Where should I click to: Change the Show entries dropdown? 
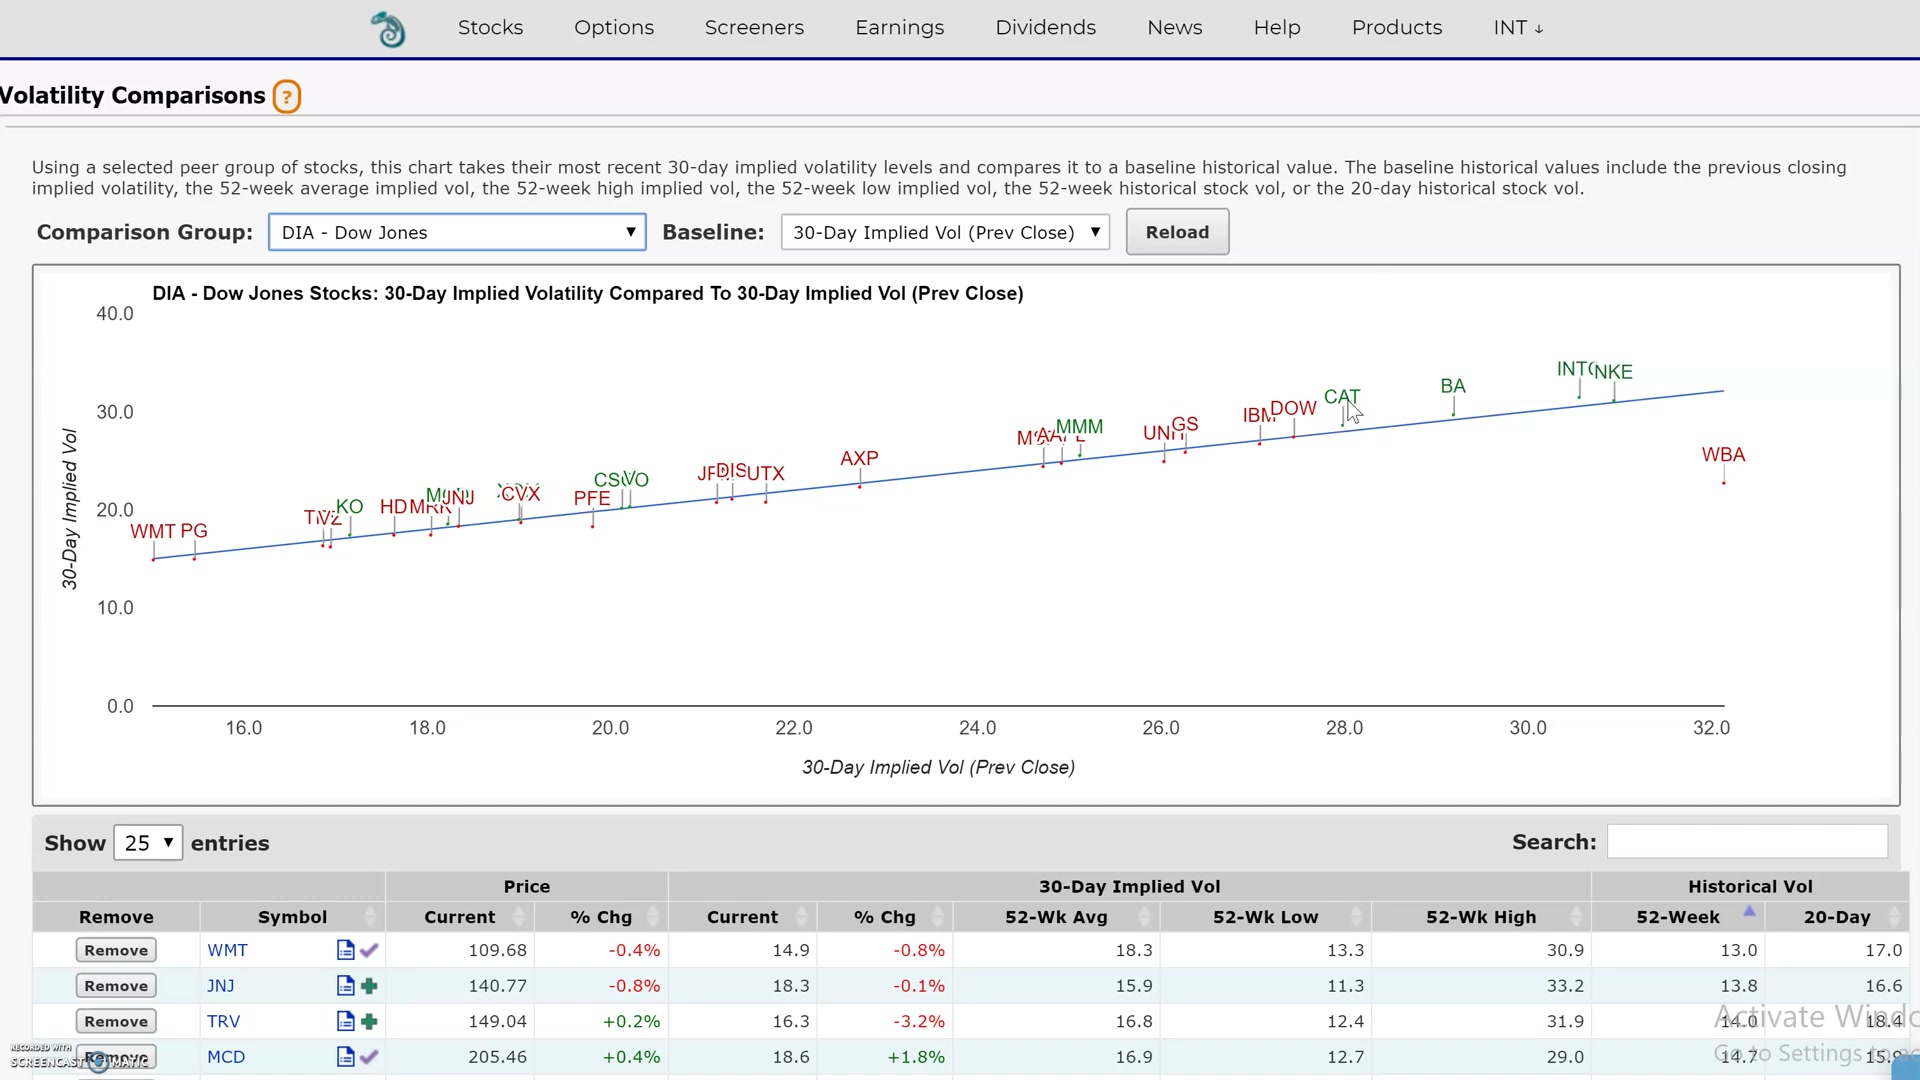pyautogui.click(x=147, y=842)
